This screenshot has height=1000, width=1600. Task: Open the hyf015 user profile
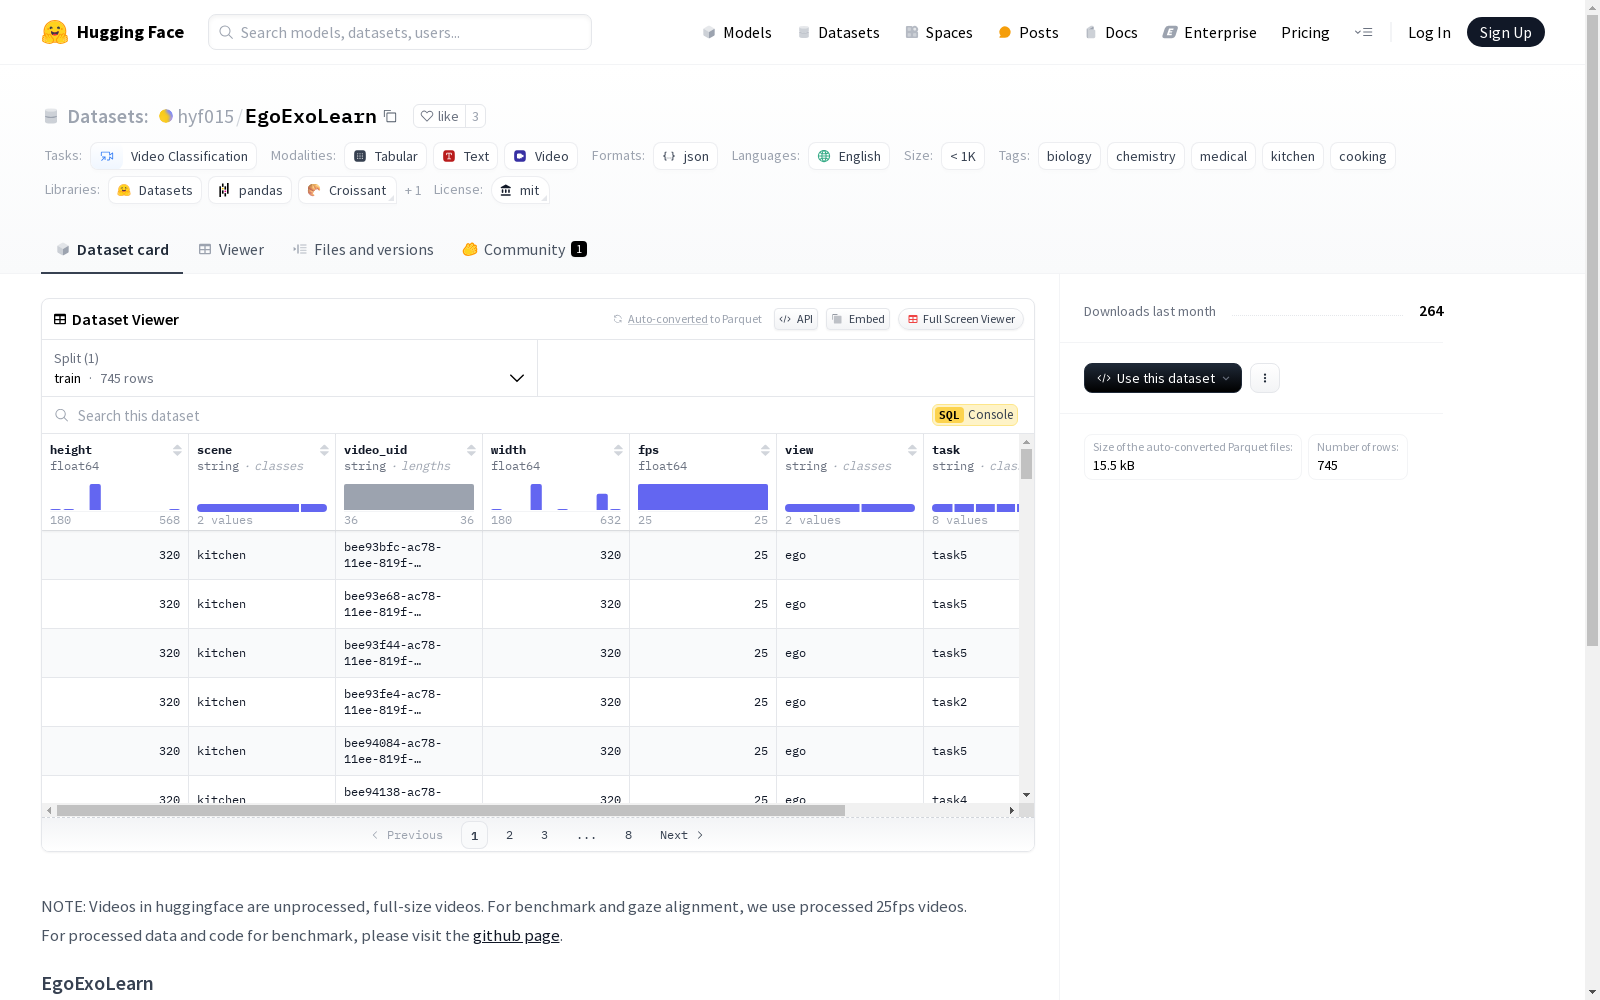(205, 116)
